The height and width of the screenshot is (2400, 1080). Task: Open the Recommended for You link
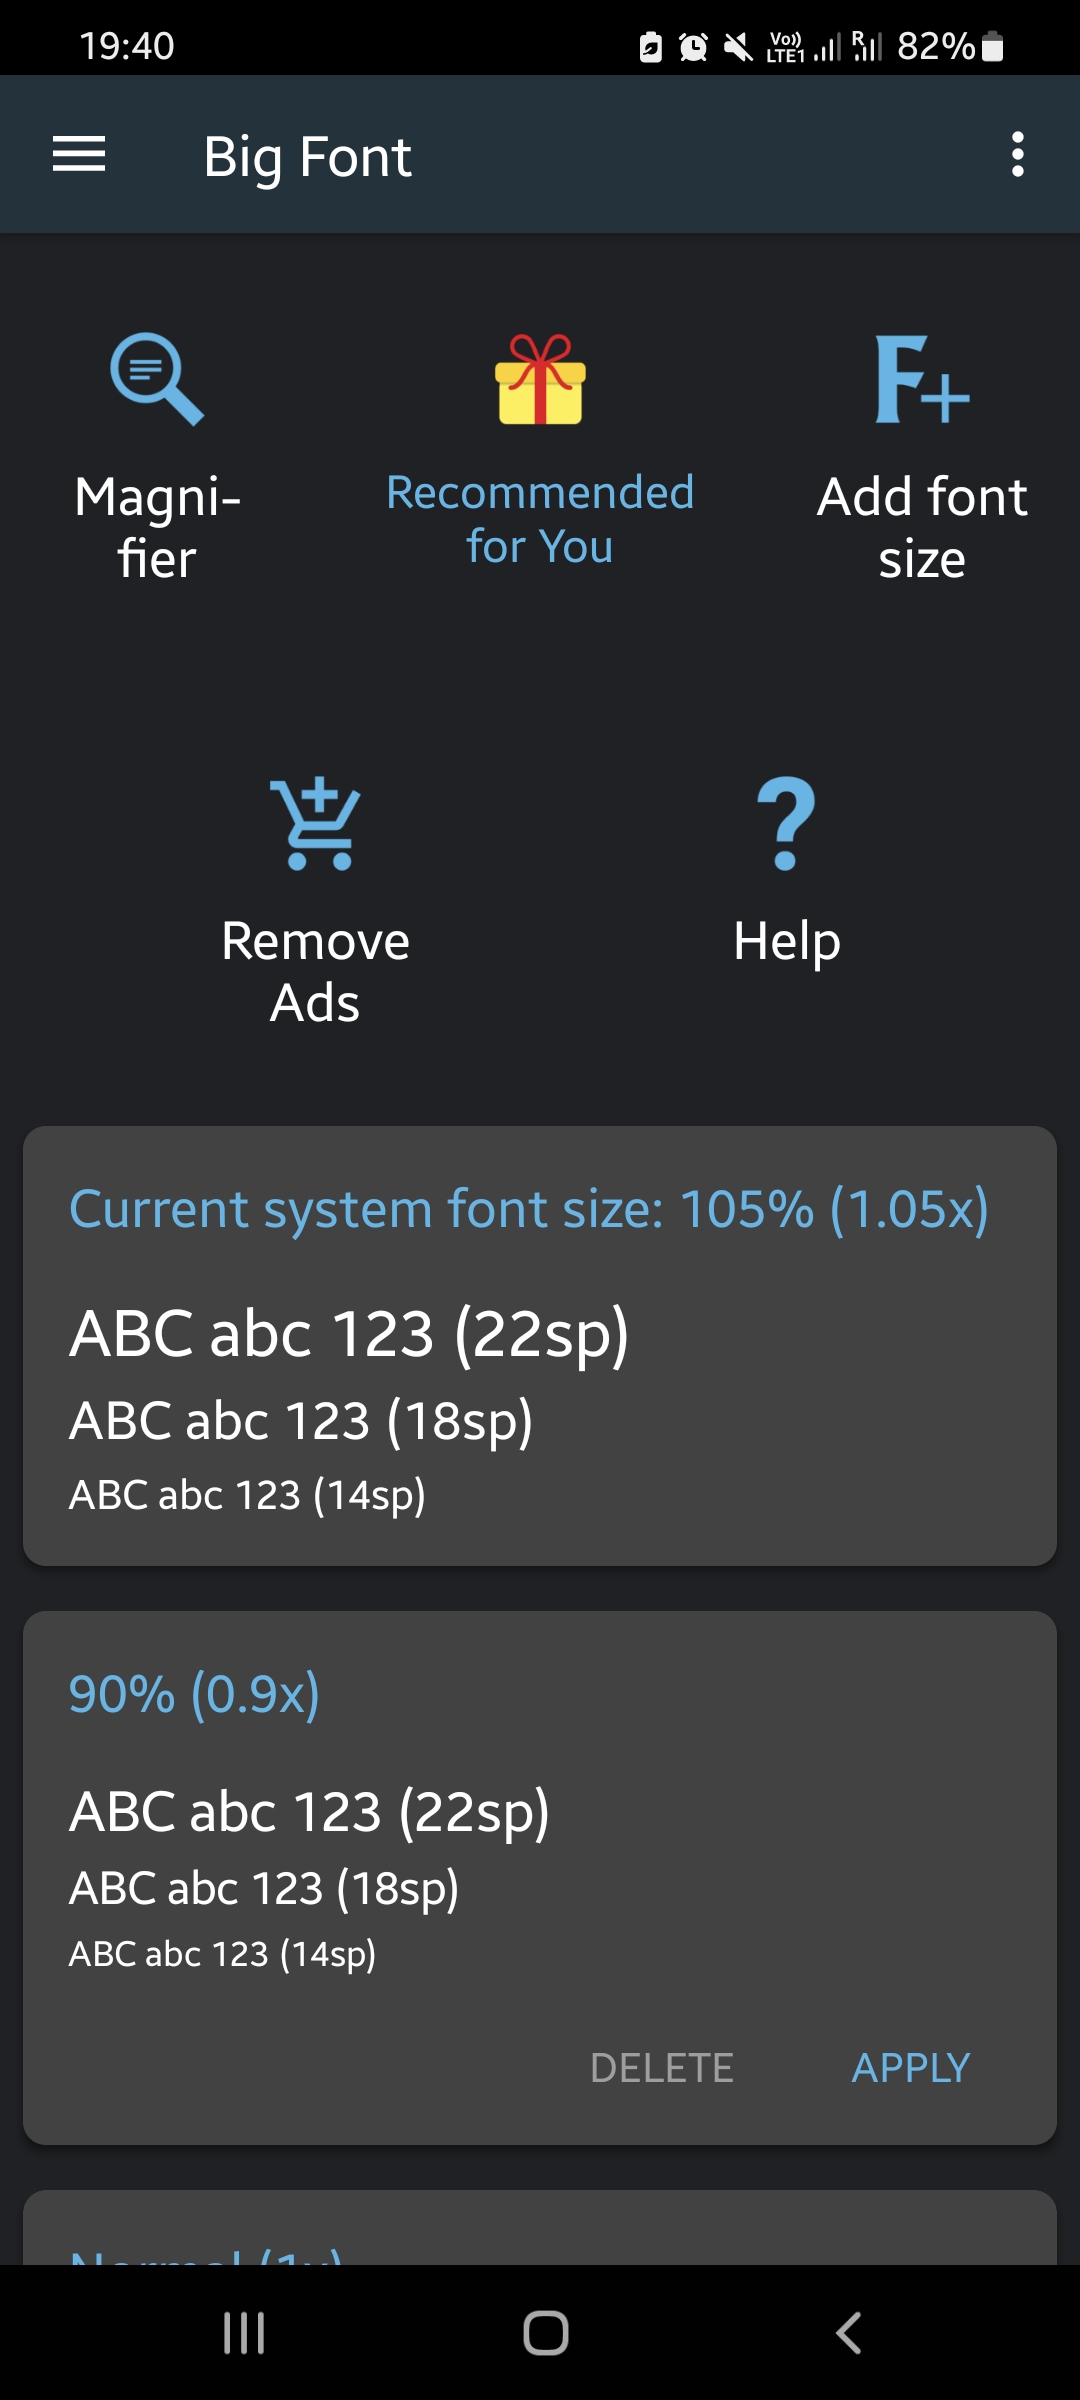(x=540, y=520)
